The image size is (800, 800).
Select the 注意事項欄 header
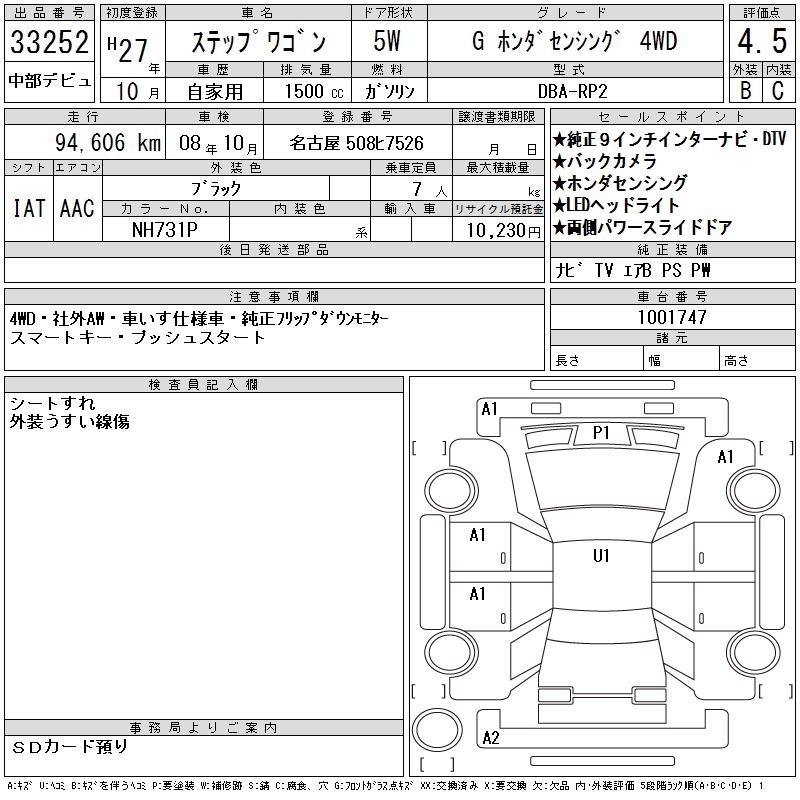(x=274, y=296)
